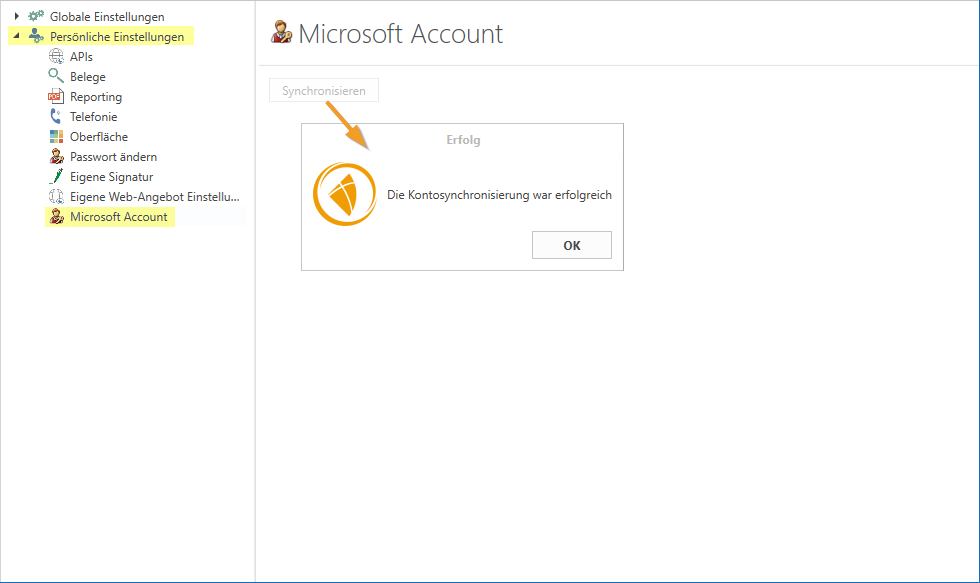The image size is (980, 583).
Task: Select the PDF icon for Reporting
Action: [x=56, y=97]
